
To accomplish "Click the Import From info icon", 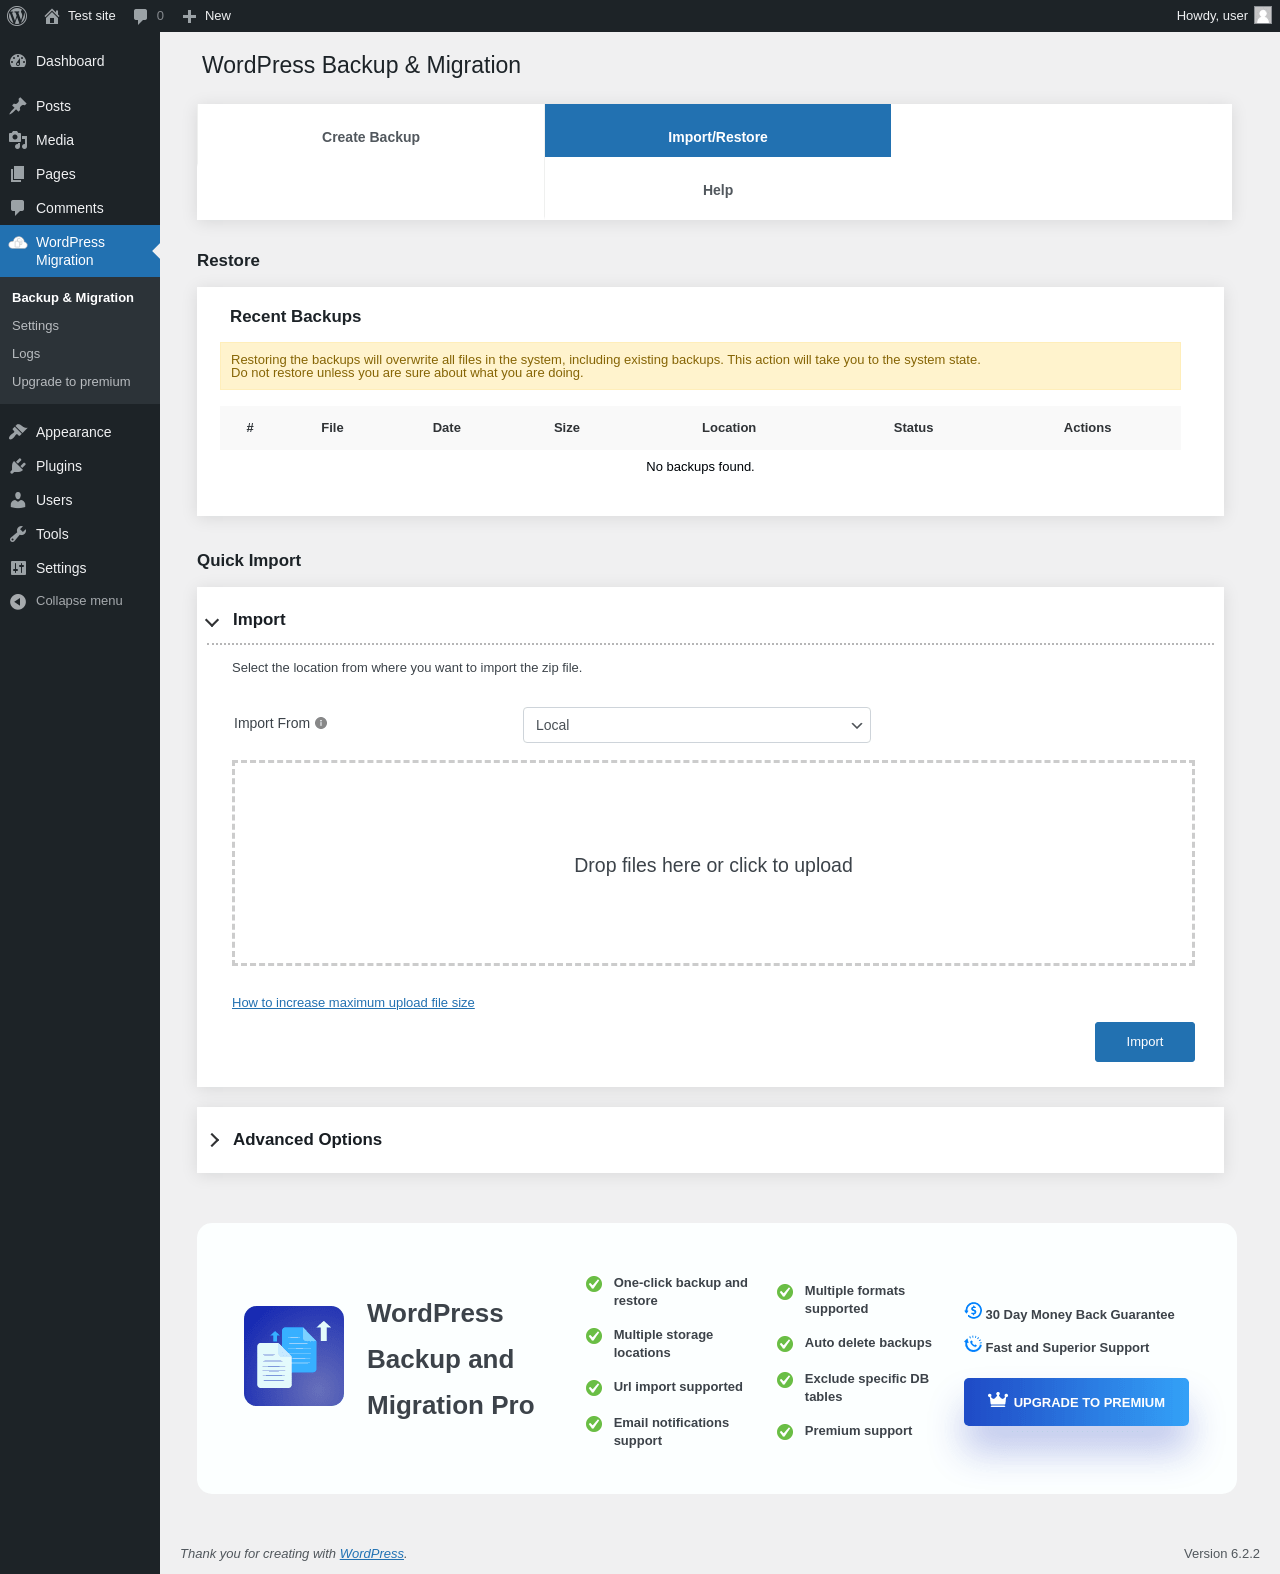I will tap(321, 723).
